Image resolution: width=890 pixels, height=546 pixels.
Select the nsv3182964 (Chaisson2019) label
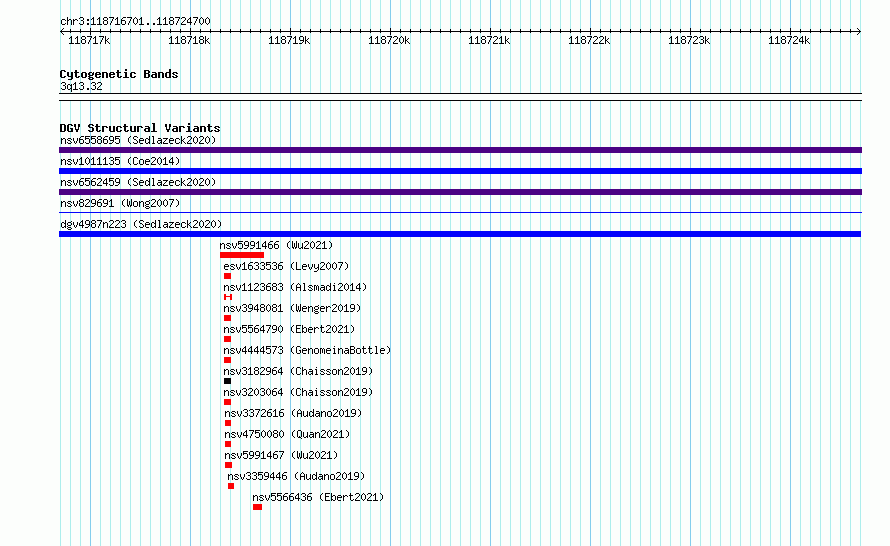pyautogui.click(x=298, y=371)
